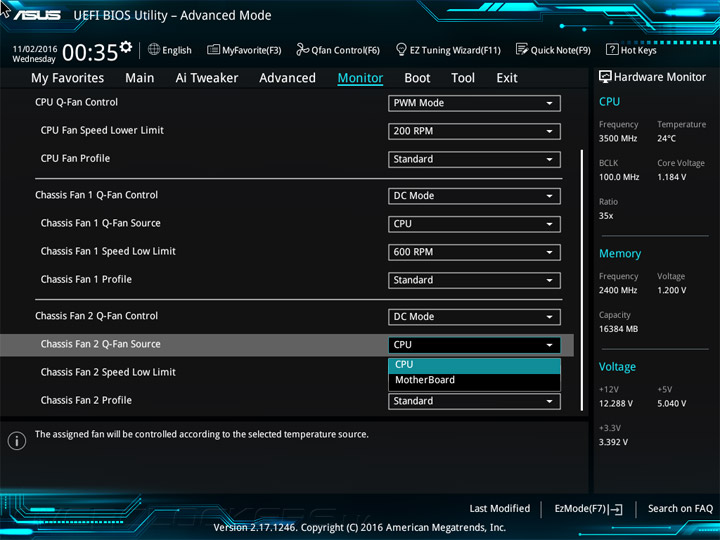720x540 pixels.
Task: Click the Qfan Control fan icon
Action: coord(302,49)
